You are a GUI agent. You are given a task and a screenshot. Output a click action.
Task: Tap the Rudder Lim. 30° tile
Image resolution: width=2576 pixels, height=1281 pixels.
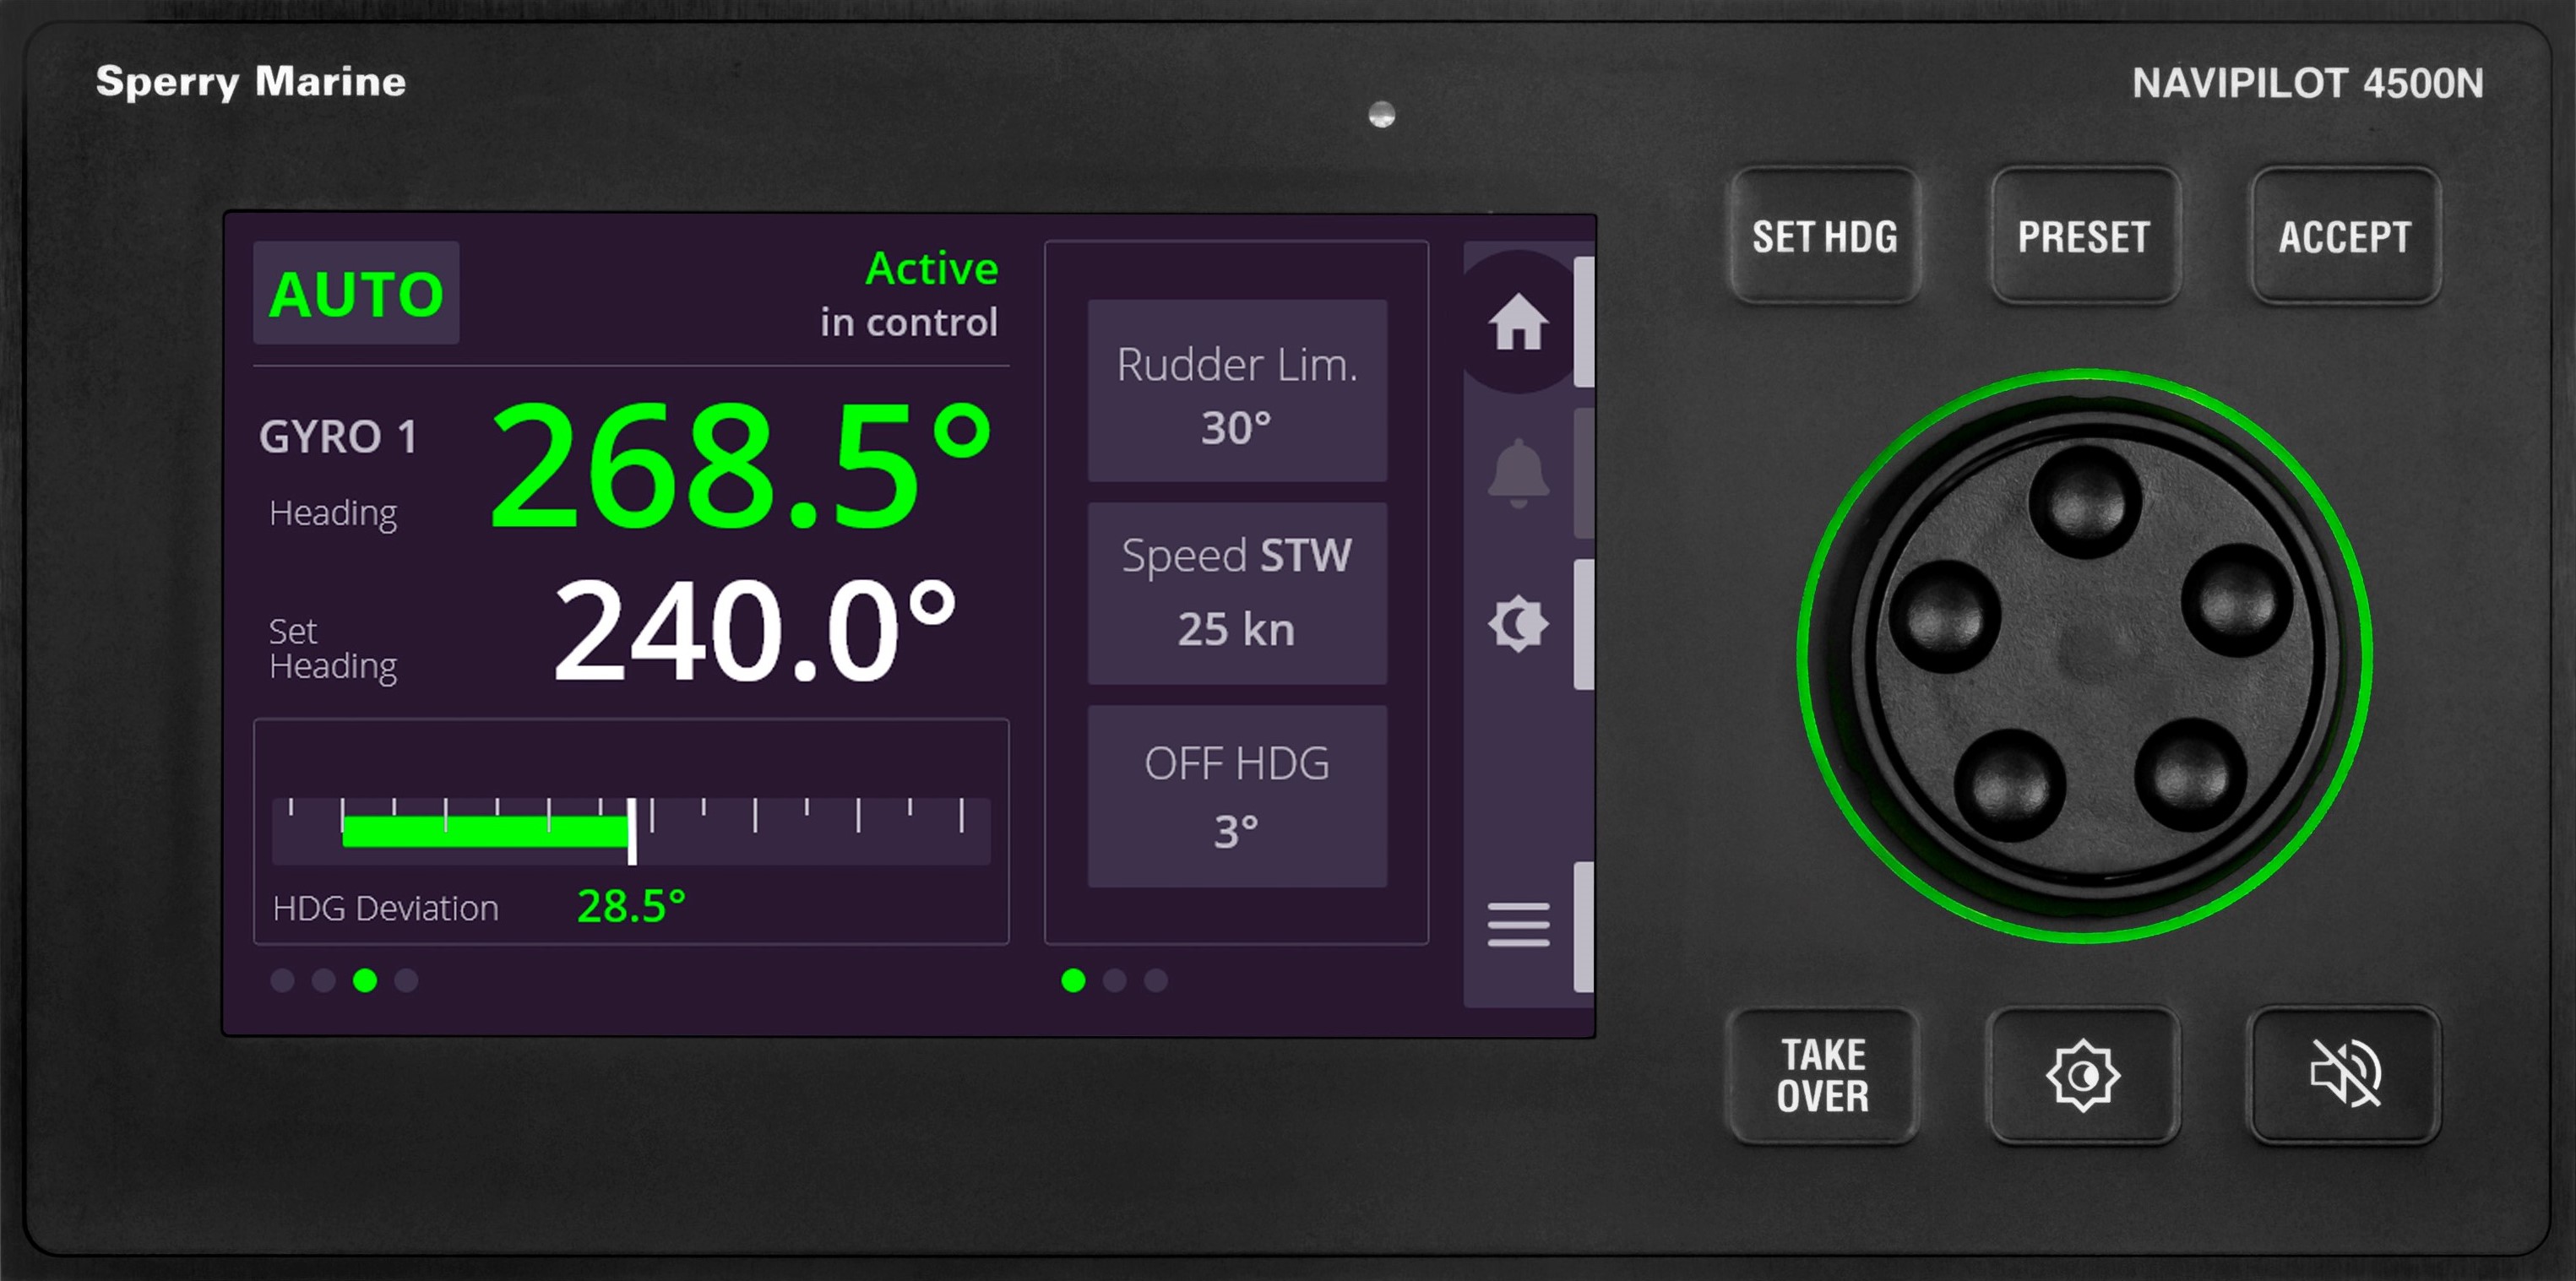point(1237,390)
